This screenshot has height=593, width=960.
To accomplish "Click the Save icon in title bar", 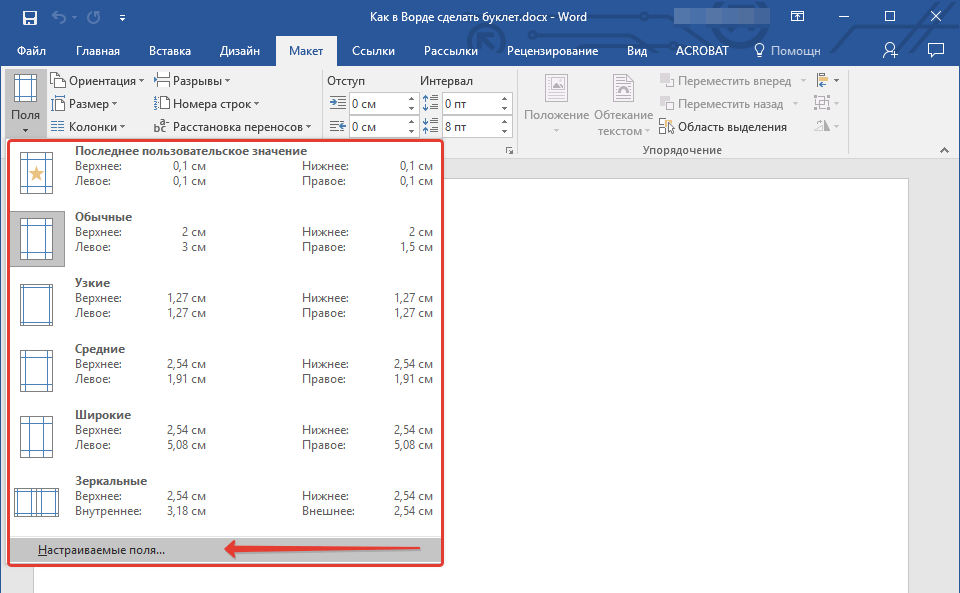I will coord(29,17).
